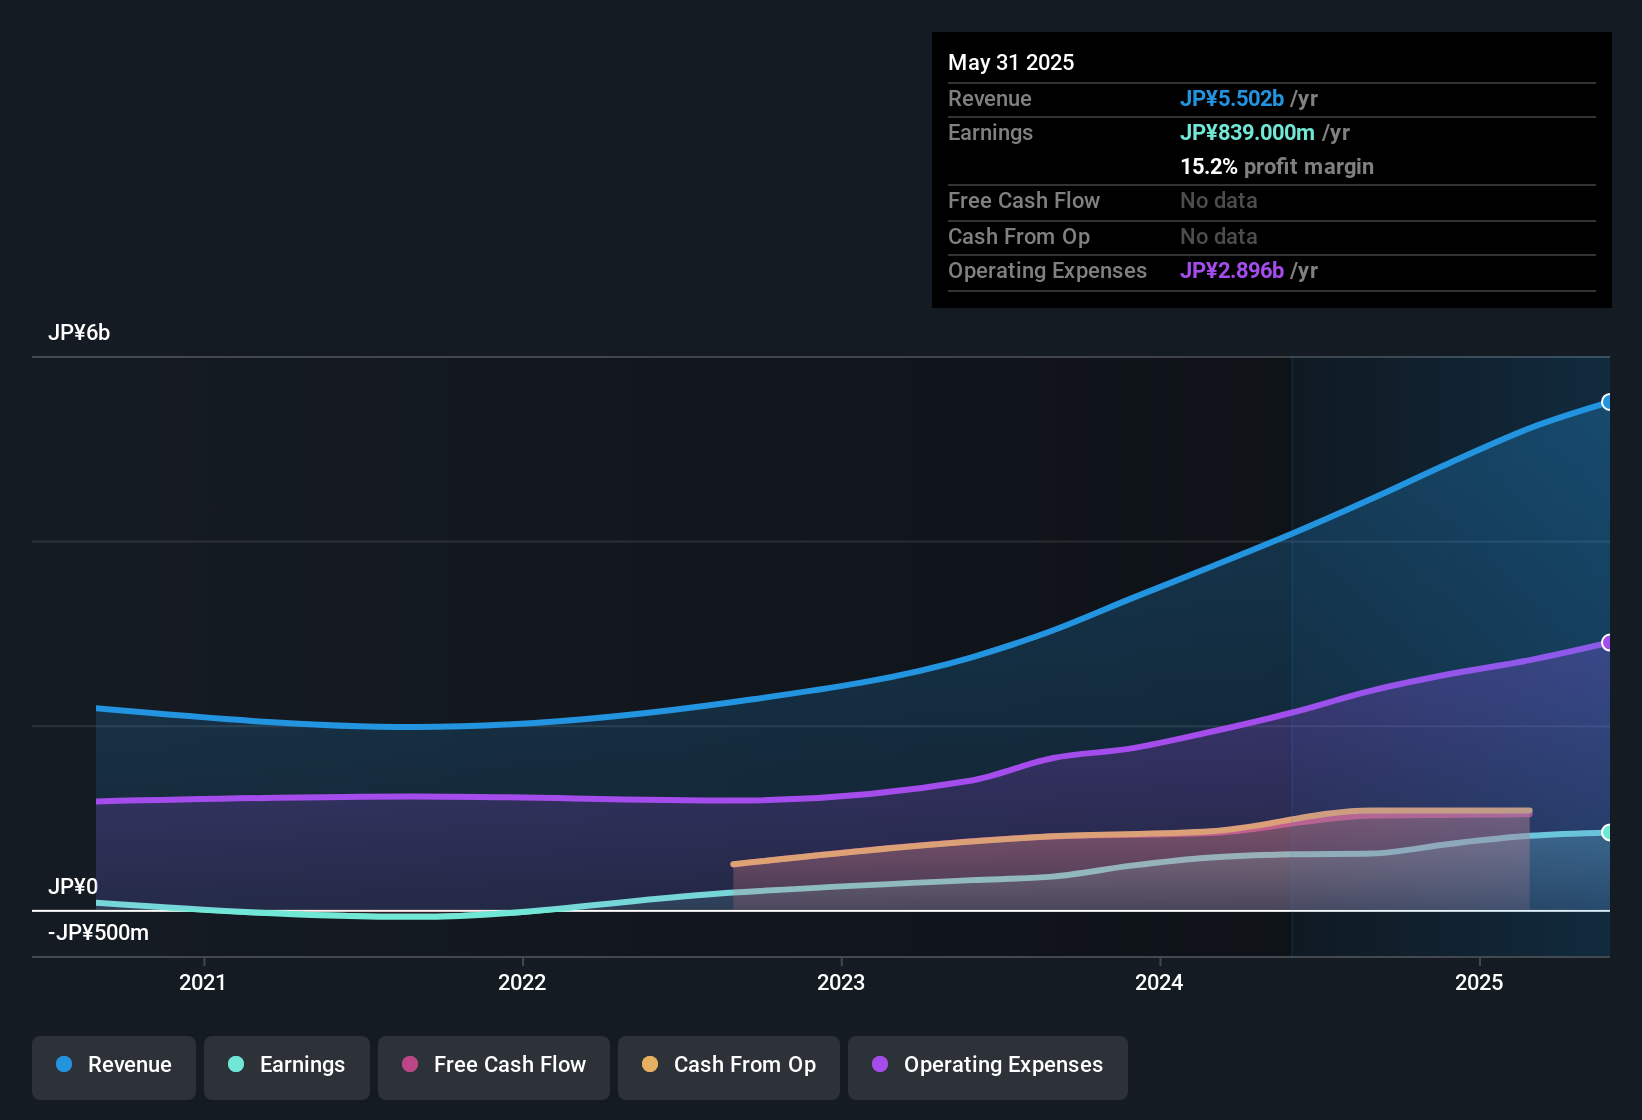Click the Revenue endpoint marker on chart

1608,402
